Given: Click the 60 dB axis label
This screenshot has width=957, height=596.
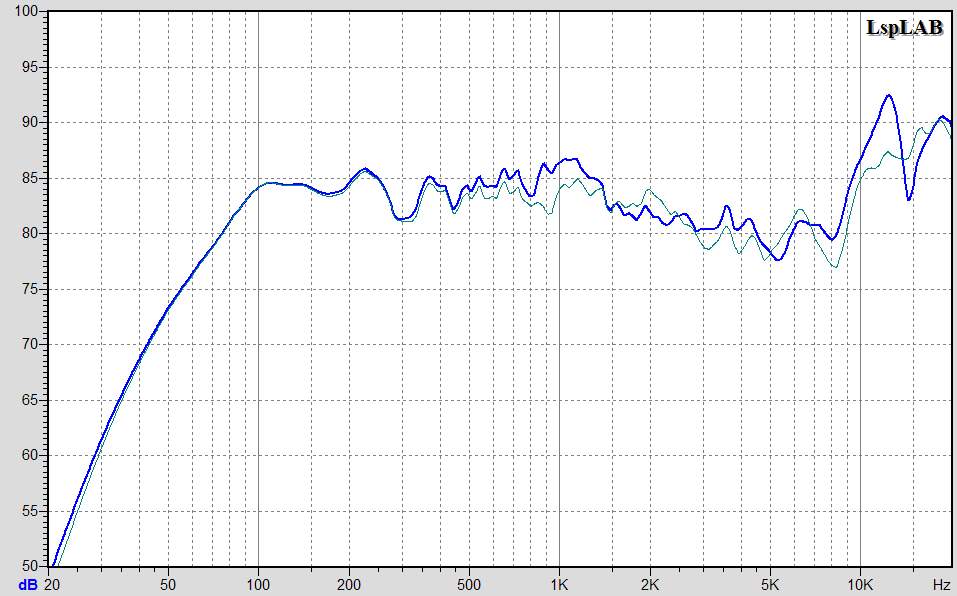Looking at the screenshot, I should click(x=31, y=456).
